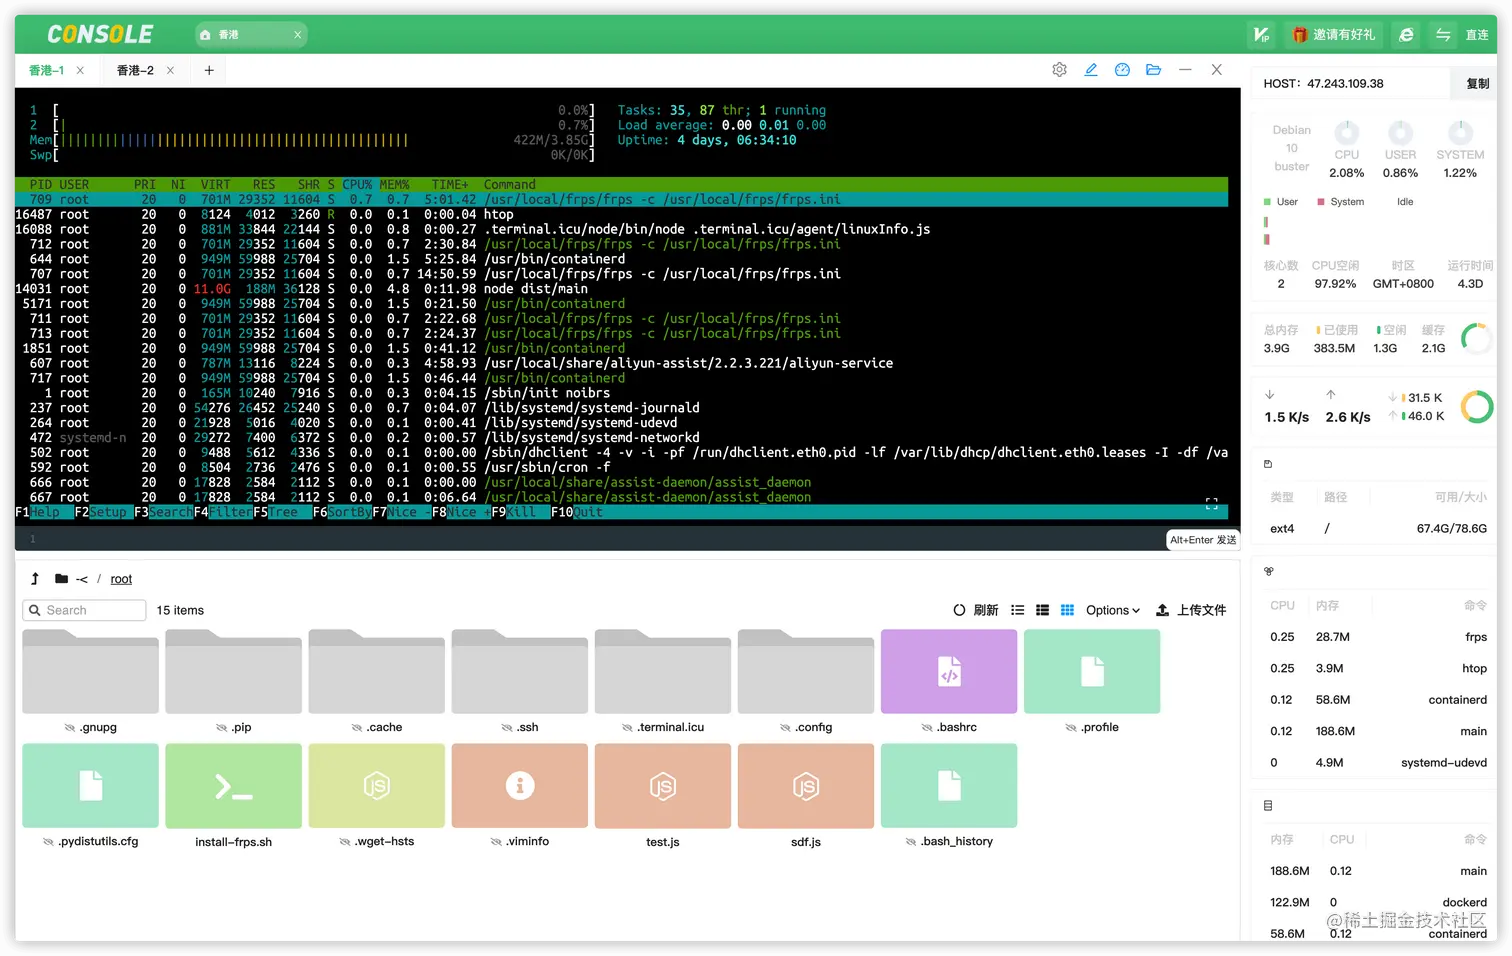Image resolution: width=1512 pixels, height=956 pixels.
Task: Open the root breadcrumb link
Action: [121, 579]
